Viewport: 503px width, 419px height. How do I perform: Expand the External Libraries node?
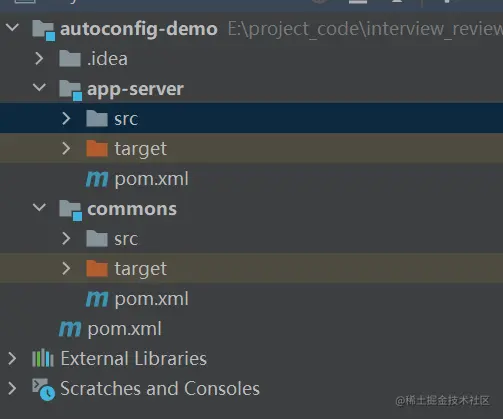click(12, 358)
